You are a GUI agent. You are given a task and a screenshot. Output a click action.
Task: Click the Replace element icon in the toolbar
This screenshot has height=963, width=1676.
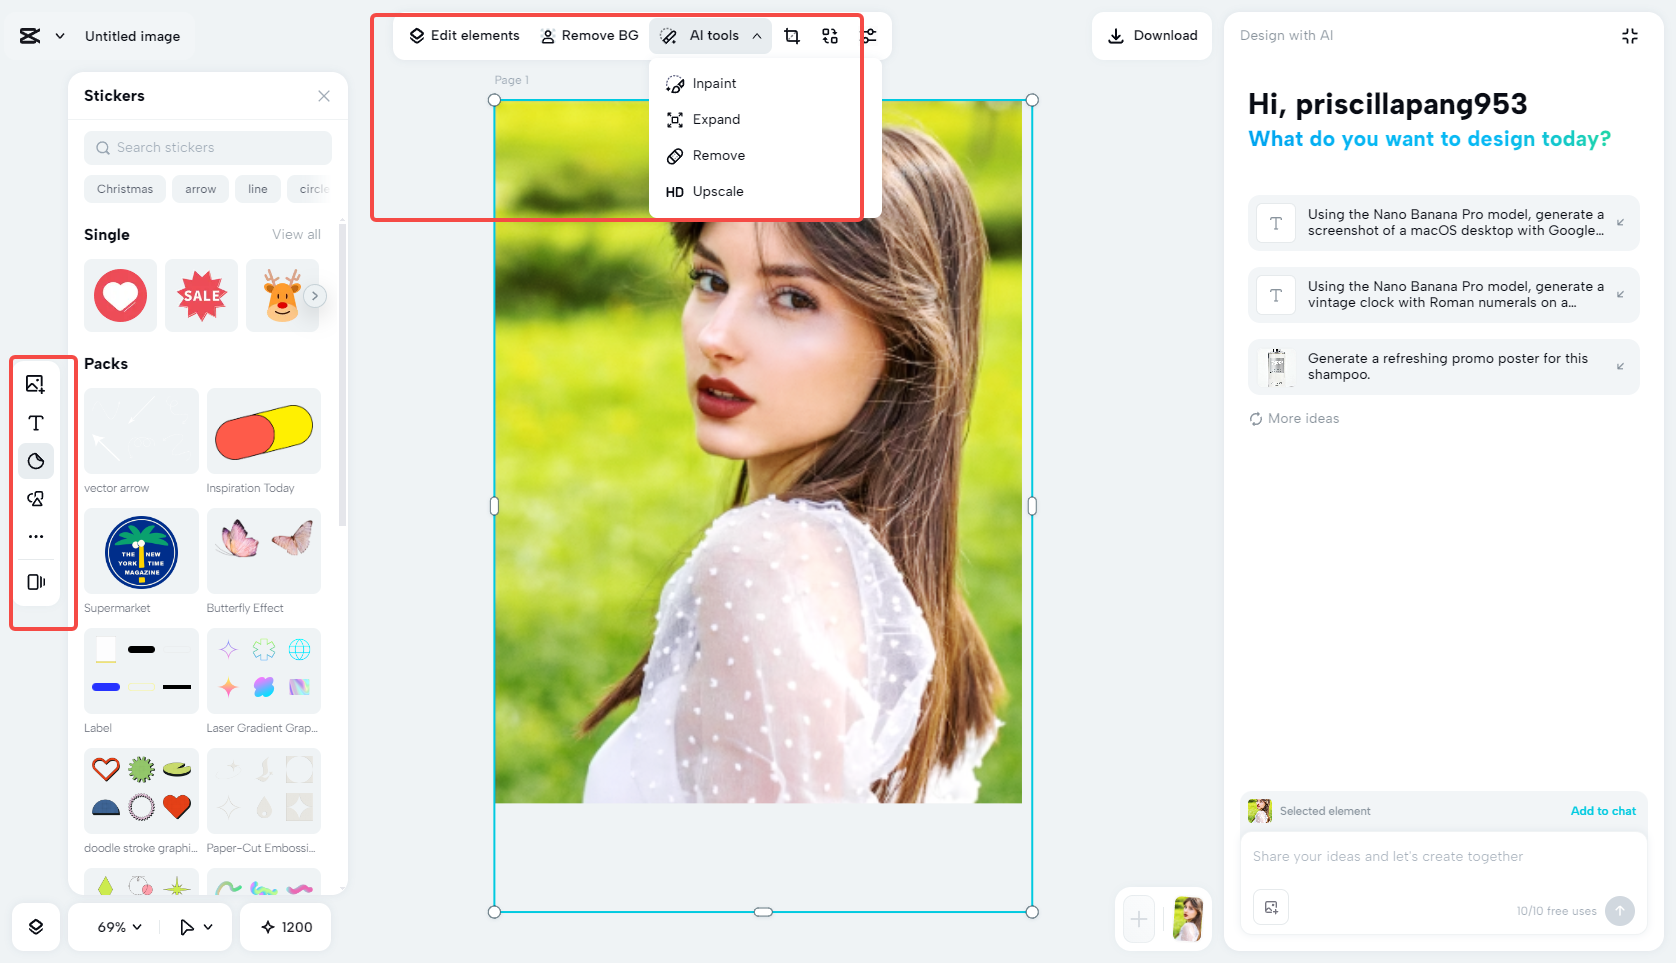pos(829,35)
